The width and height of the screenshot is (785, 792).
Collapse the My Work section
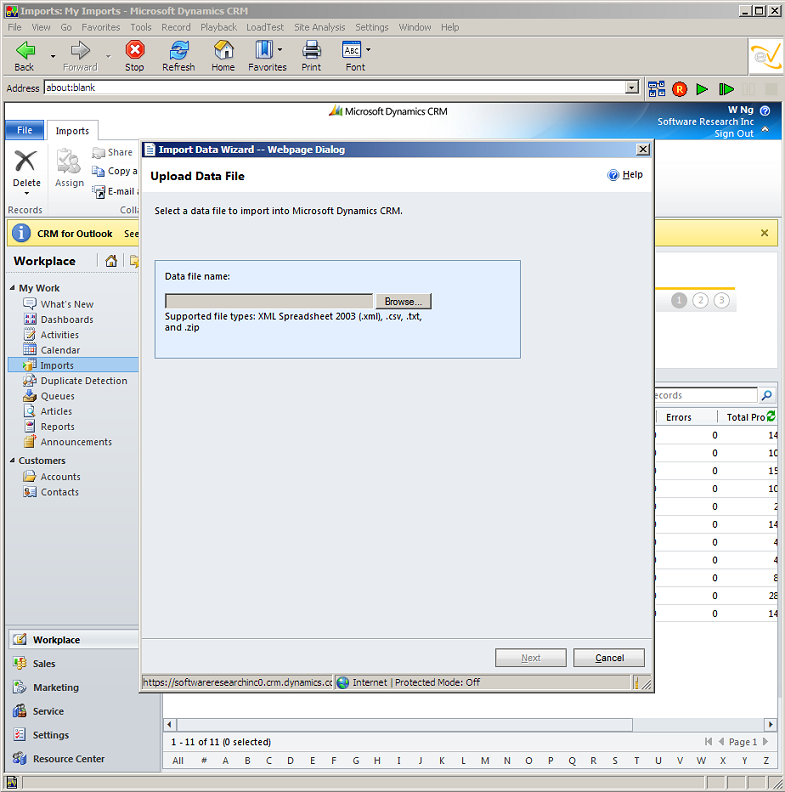12,287
